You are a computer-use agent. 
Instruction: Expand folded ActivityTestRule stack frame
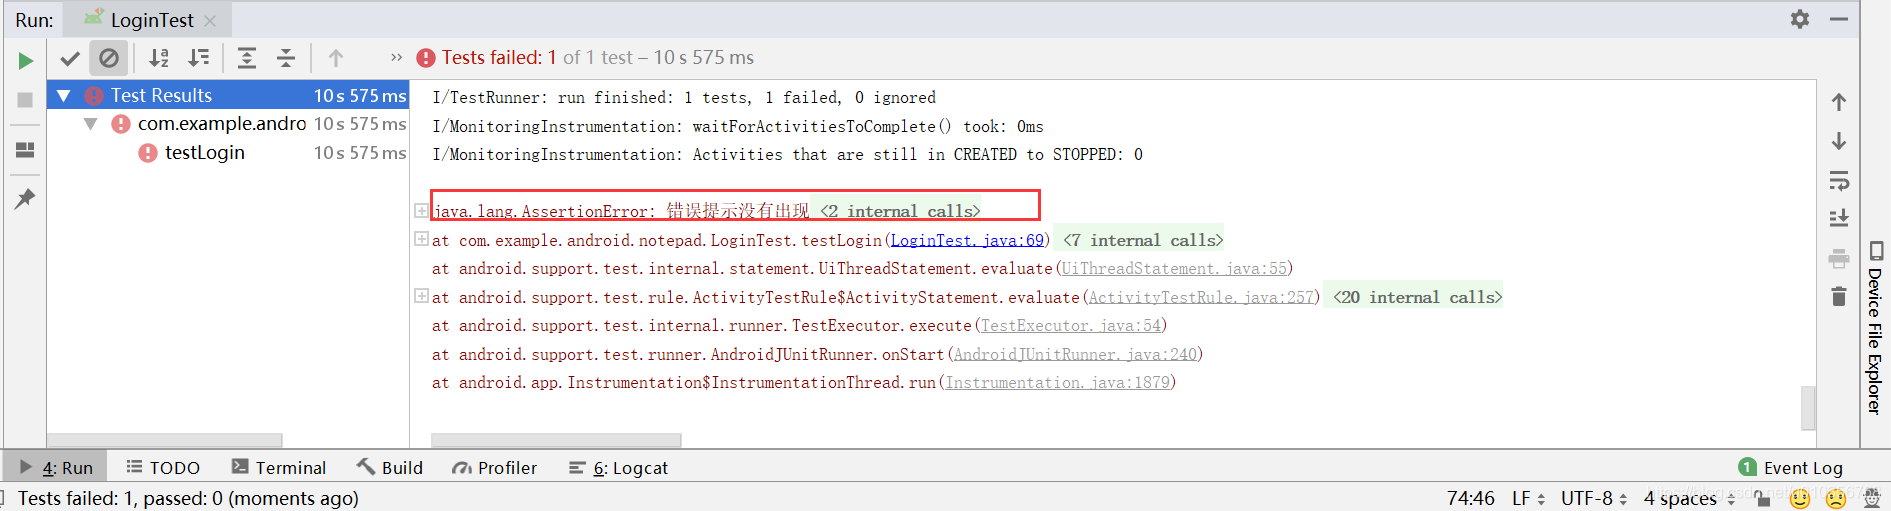(421, 296)
